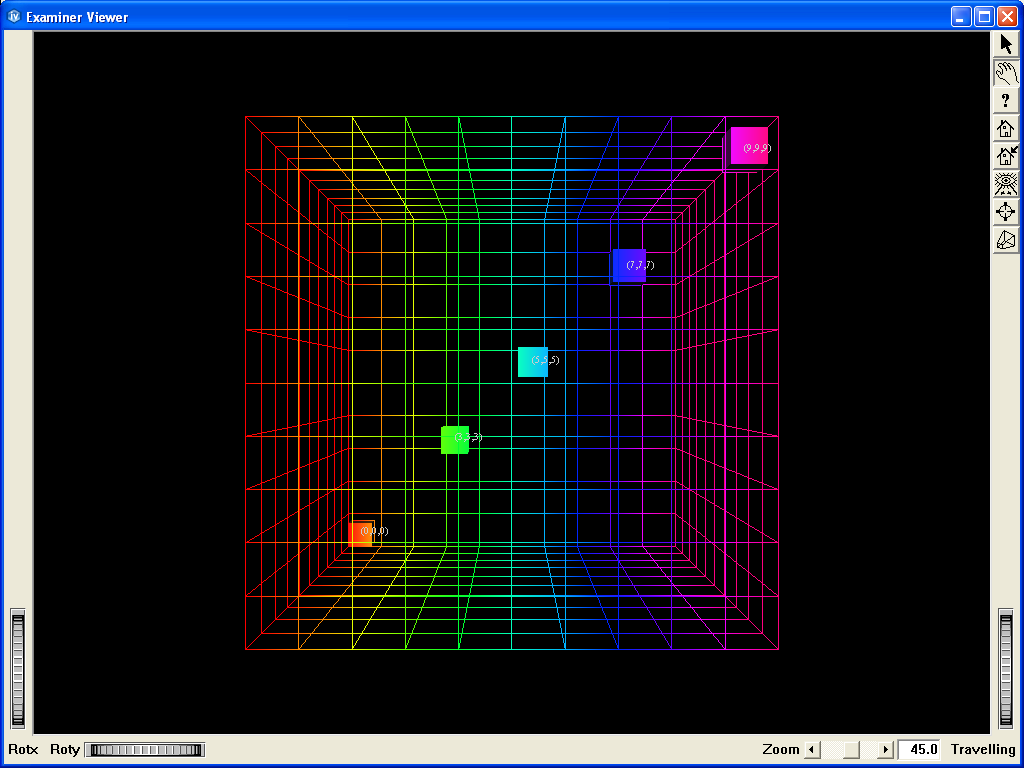Click the cyan cube labeled (5,5,5)

531,362
